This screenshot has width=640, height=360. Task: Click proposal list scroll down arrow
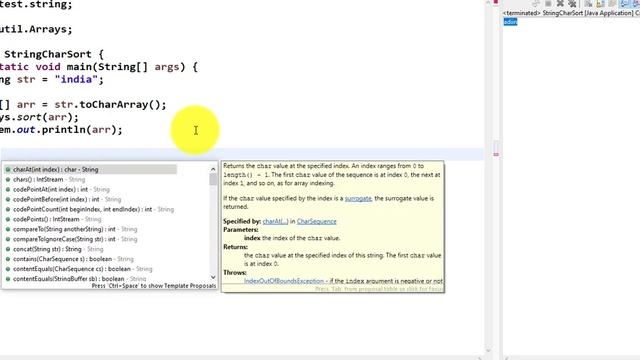213,277
